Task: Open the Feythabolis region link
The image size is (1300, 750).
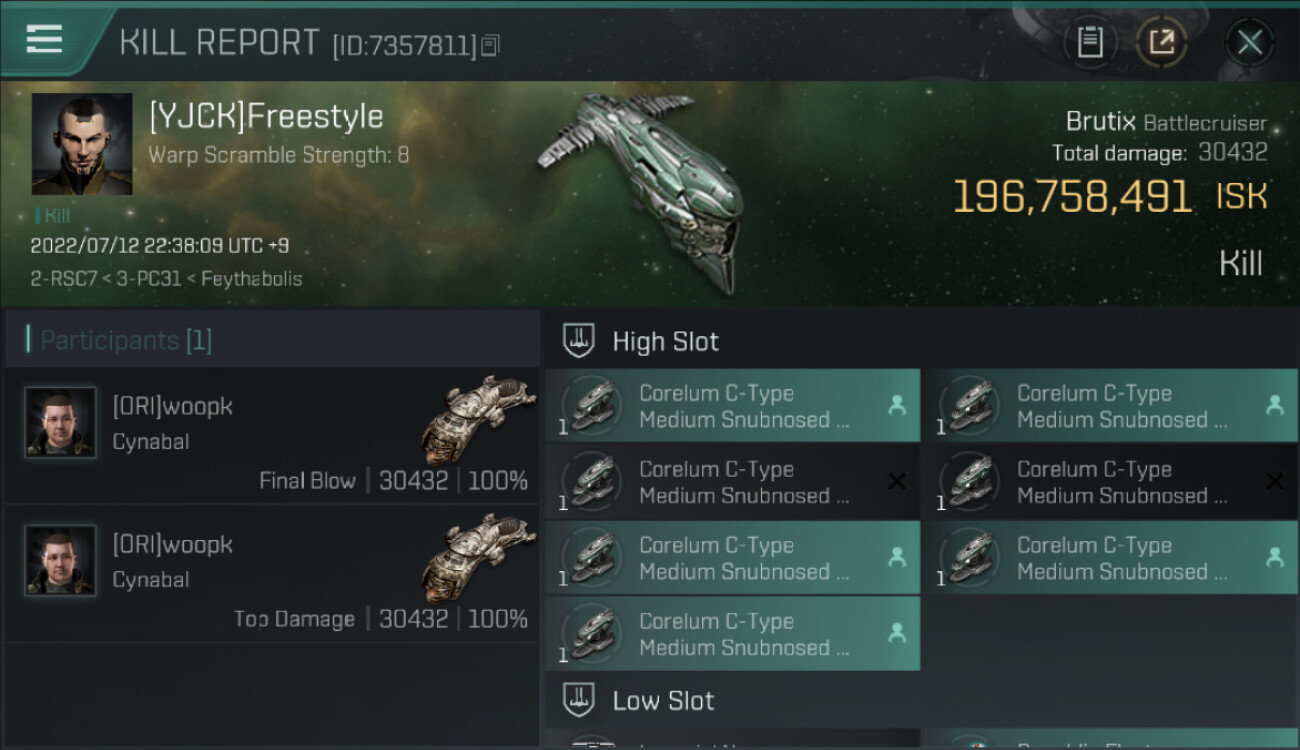Action: click(251, 279)
